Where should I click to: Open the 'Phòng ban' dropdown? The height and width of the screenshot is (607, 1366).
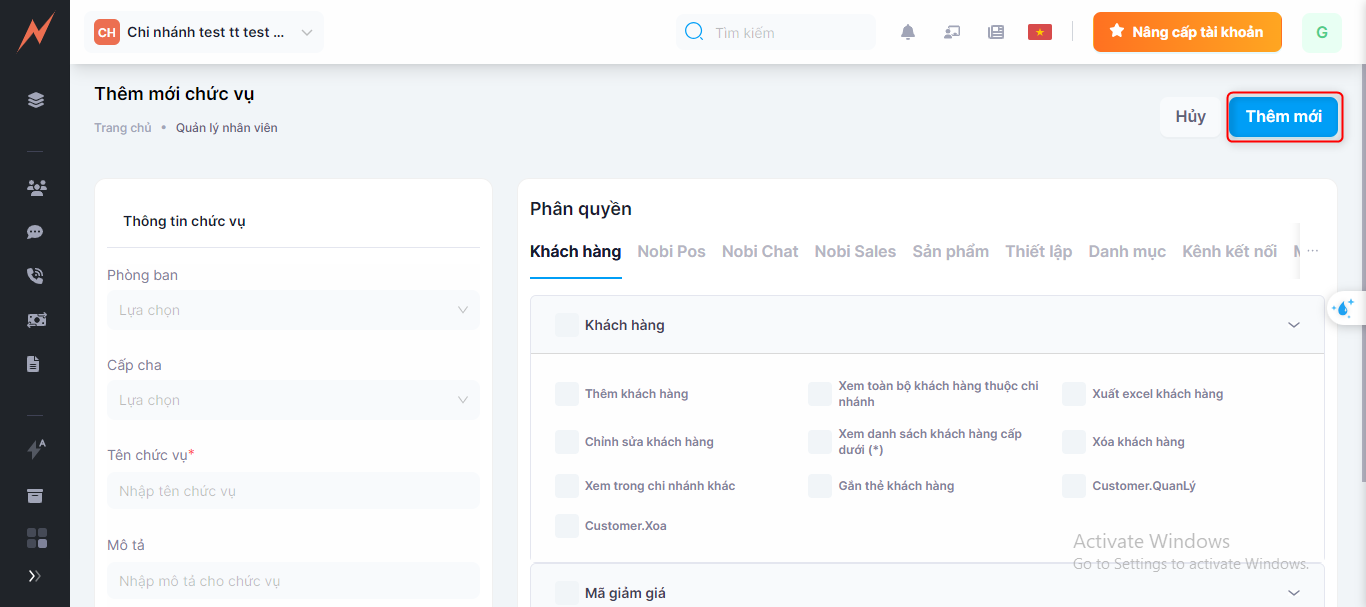(x=293, y=310)
